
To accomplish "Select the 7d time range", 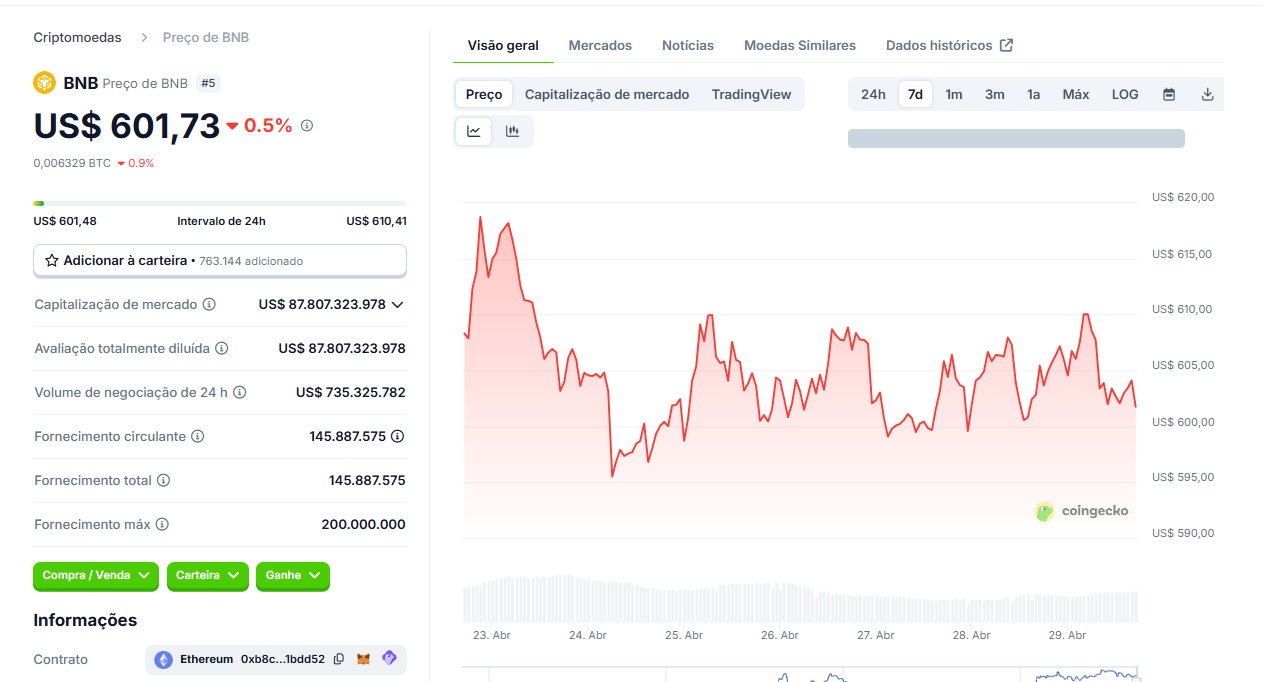I will pyautogui.click(x=915, y=94).
